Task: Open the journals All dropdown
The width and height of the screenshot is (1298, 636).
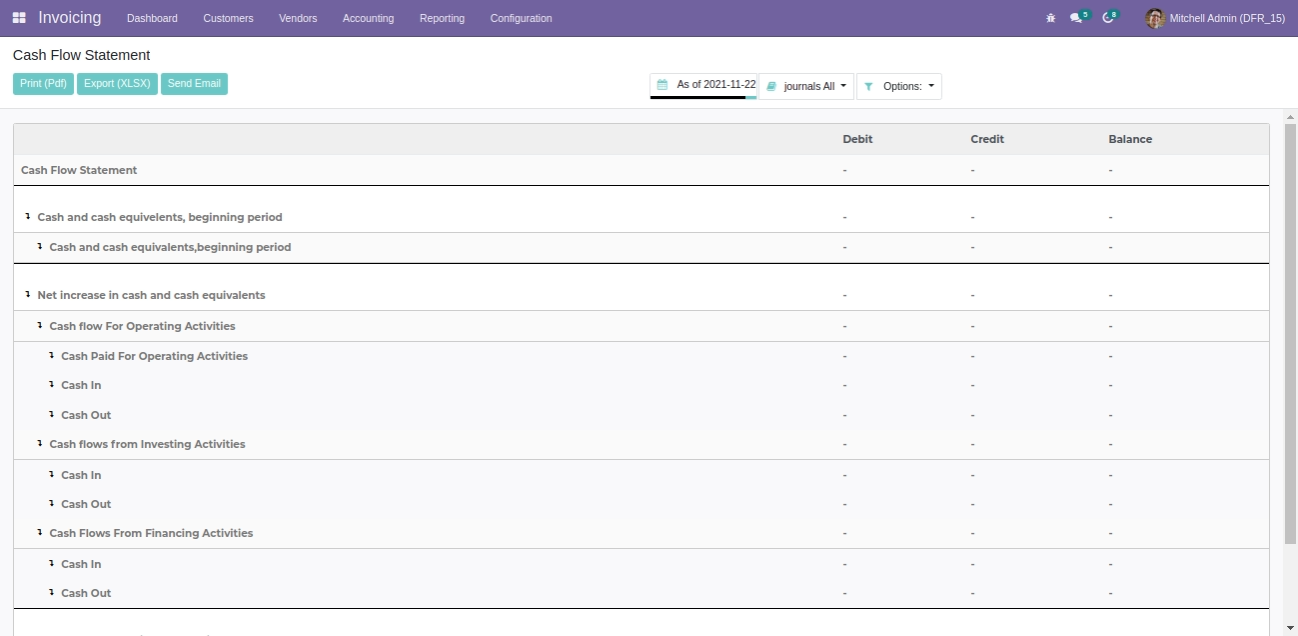Action: point(808,87)
